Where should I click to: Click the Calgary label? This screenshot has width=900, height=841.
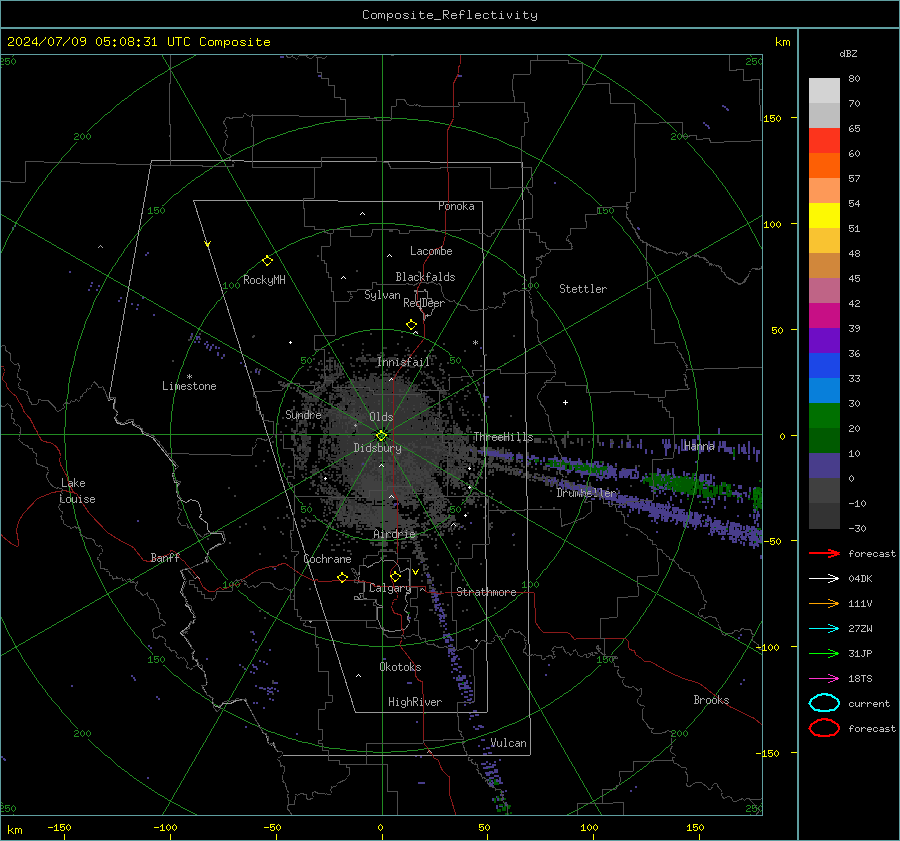[390, 588]
